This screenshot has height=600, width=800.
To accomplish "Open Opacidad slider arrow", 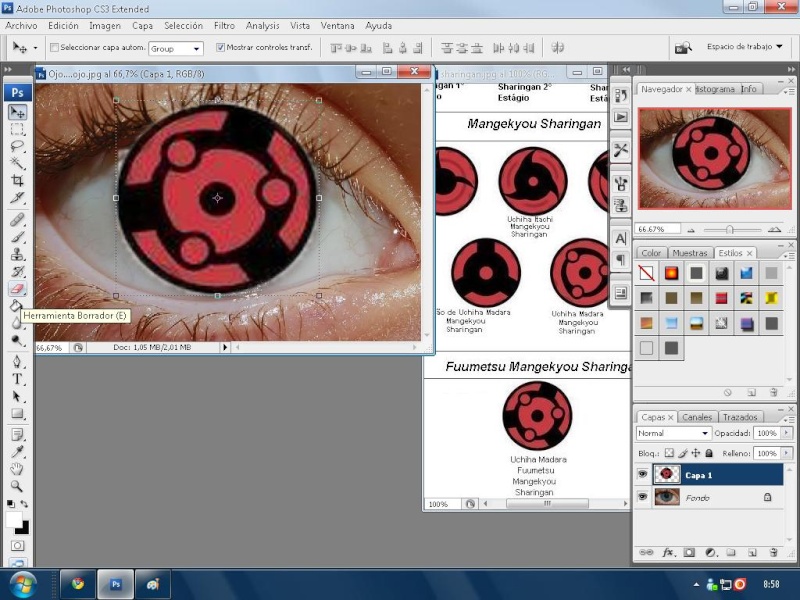I will (786, 433).
